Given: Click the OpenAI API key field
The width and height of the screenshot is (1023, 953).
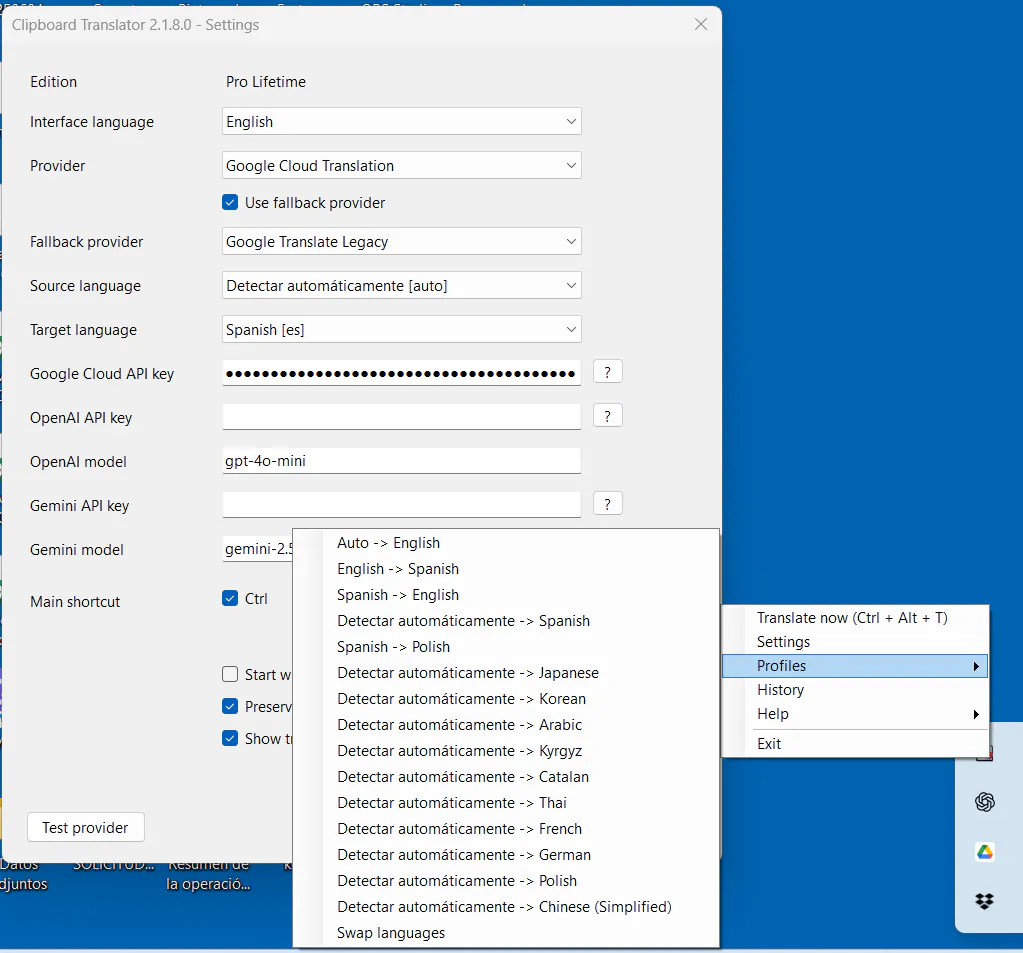Looking at the screenshot, I should (x=401, y=417).
